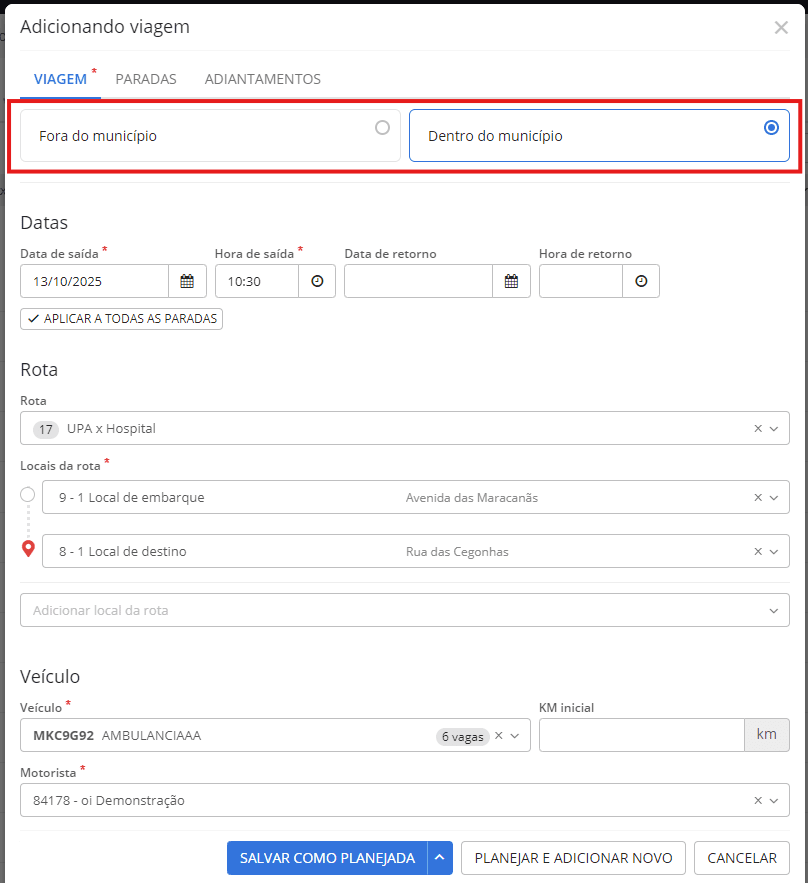Screen dimensions: 808x883
Task: Clear the selected vehicle MKC9G92
Action: pos(499,736)
